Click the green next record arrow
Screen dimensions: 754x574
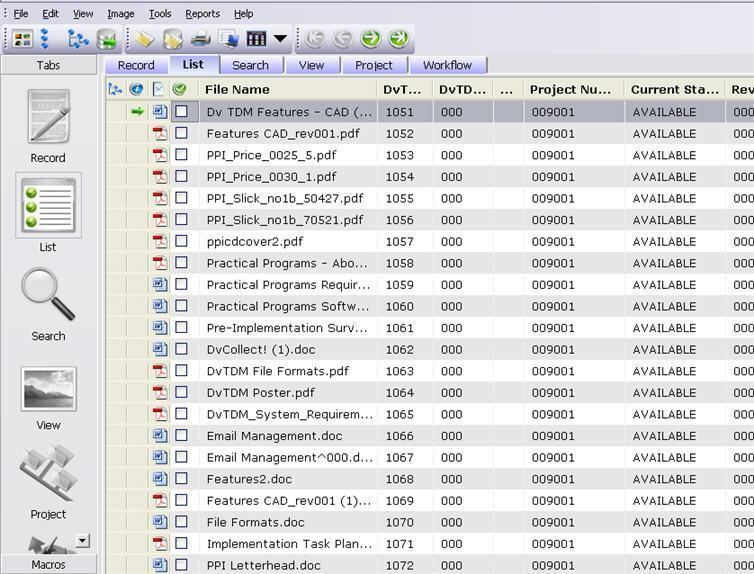[x=370, y=39]
